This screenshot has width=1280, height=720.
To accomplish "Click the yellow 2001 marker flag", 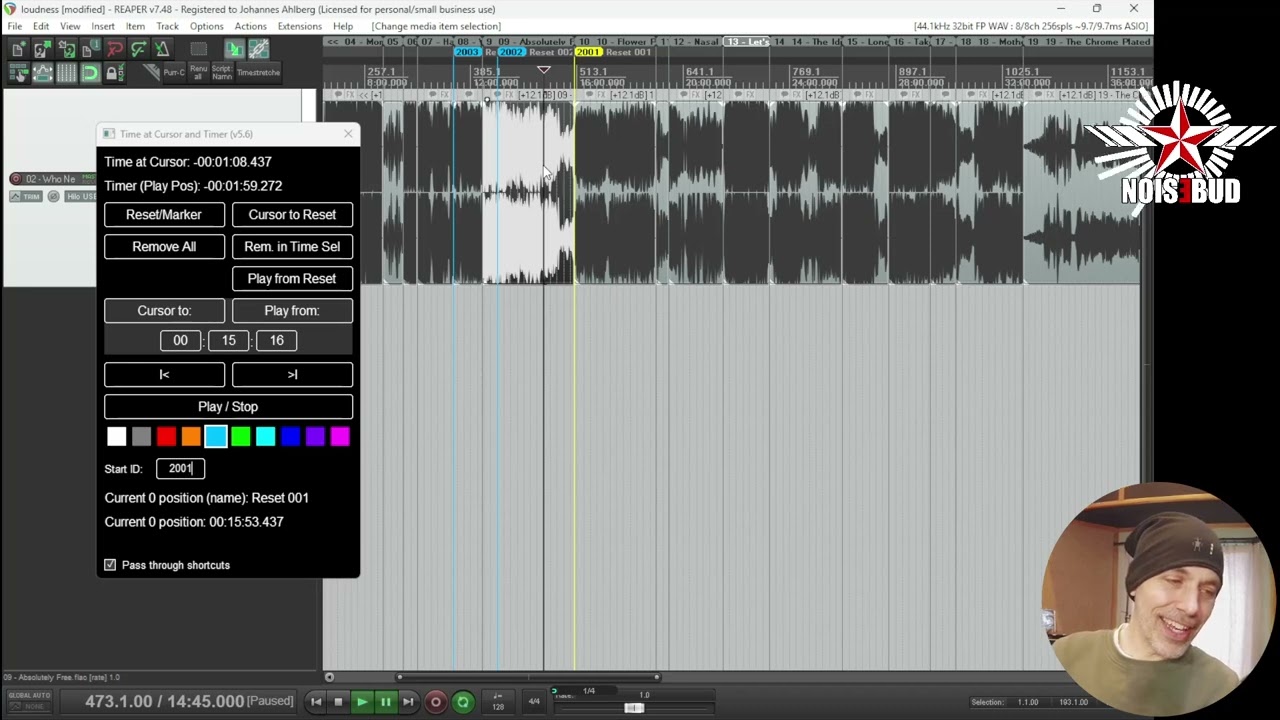I will (x=588, y=52).
